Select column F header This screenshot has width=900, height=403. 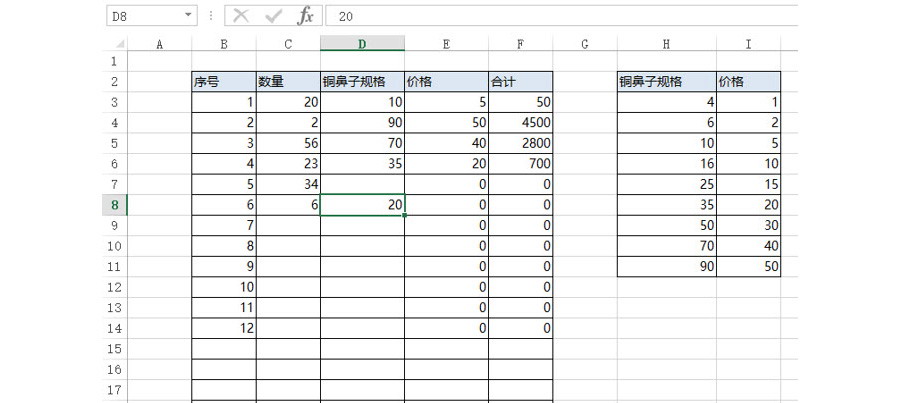521,44
